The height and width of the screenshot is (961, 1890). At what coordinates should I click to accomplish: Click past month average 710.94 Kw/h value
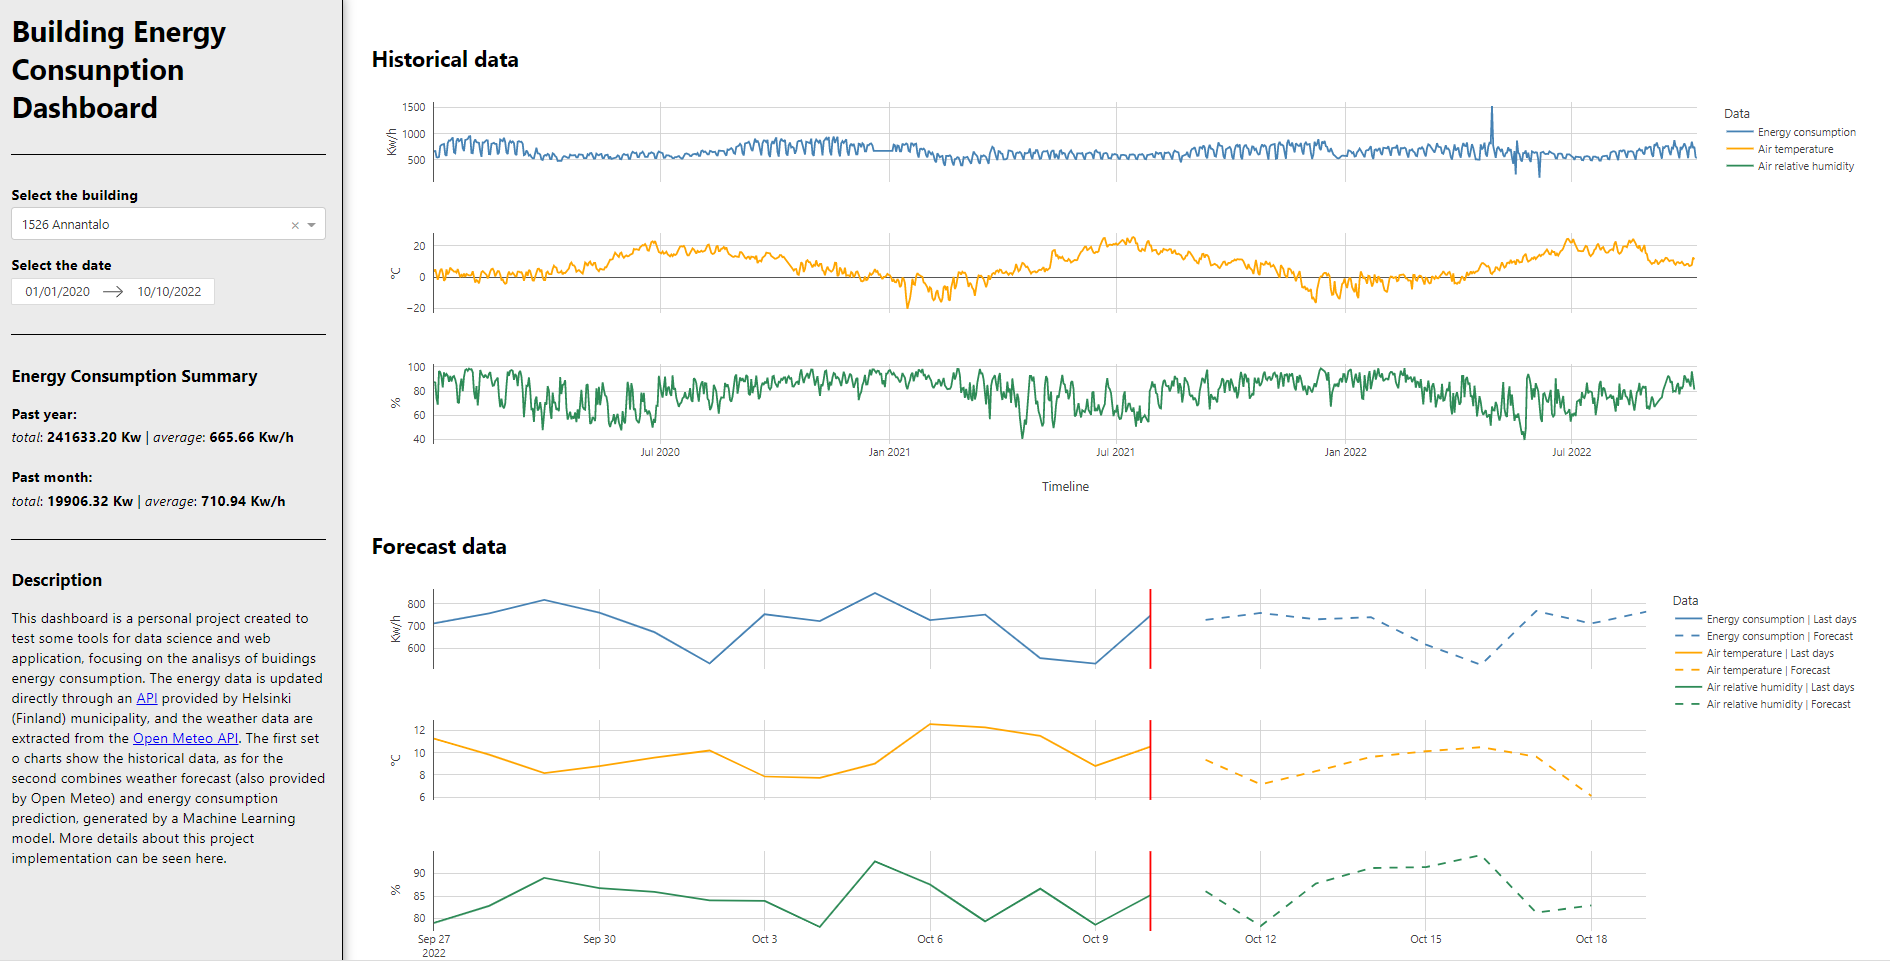coord(243,502)
